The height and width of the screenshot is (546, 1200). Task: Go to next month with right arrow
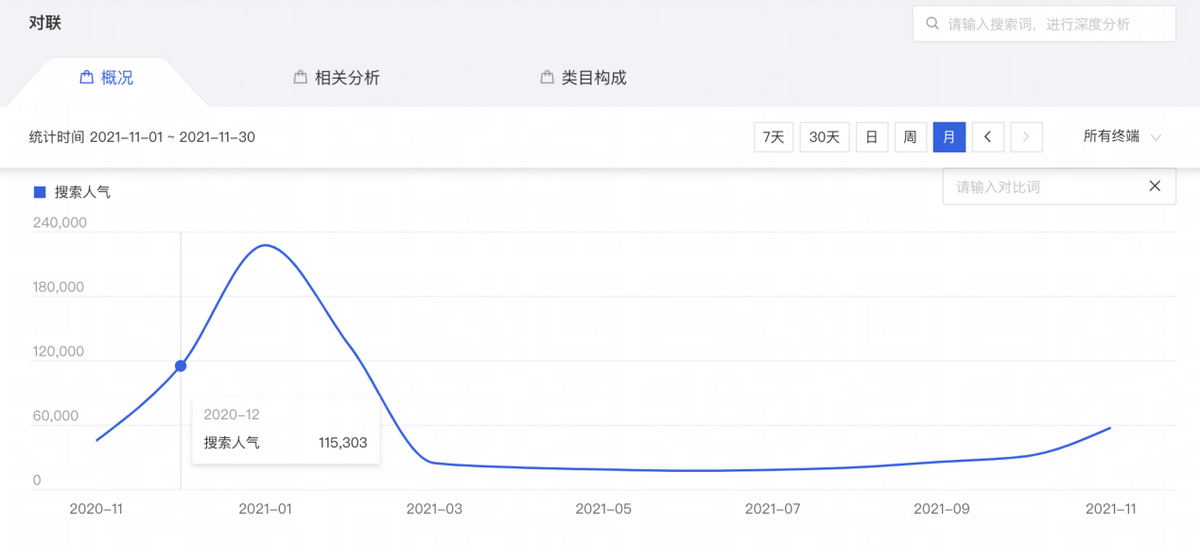click(x=1026, y=137)
